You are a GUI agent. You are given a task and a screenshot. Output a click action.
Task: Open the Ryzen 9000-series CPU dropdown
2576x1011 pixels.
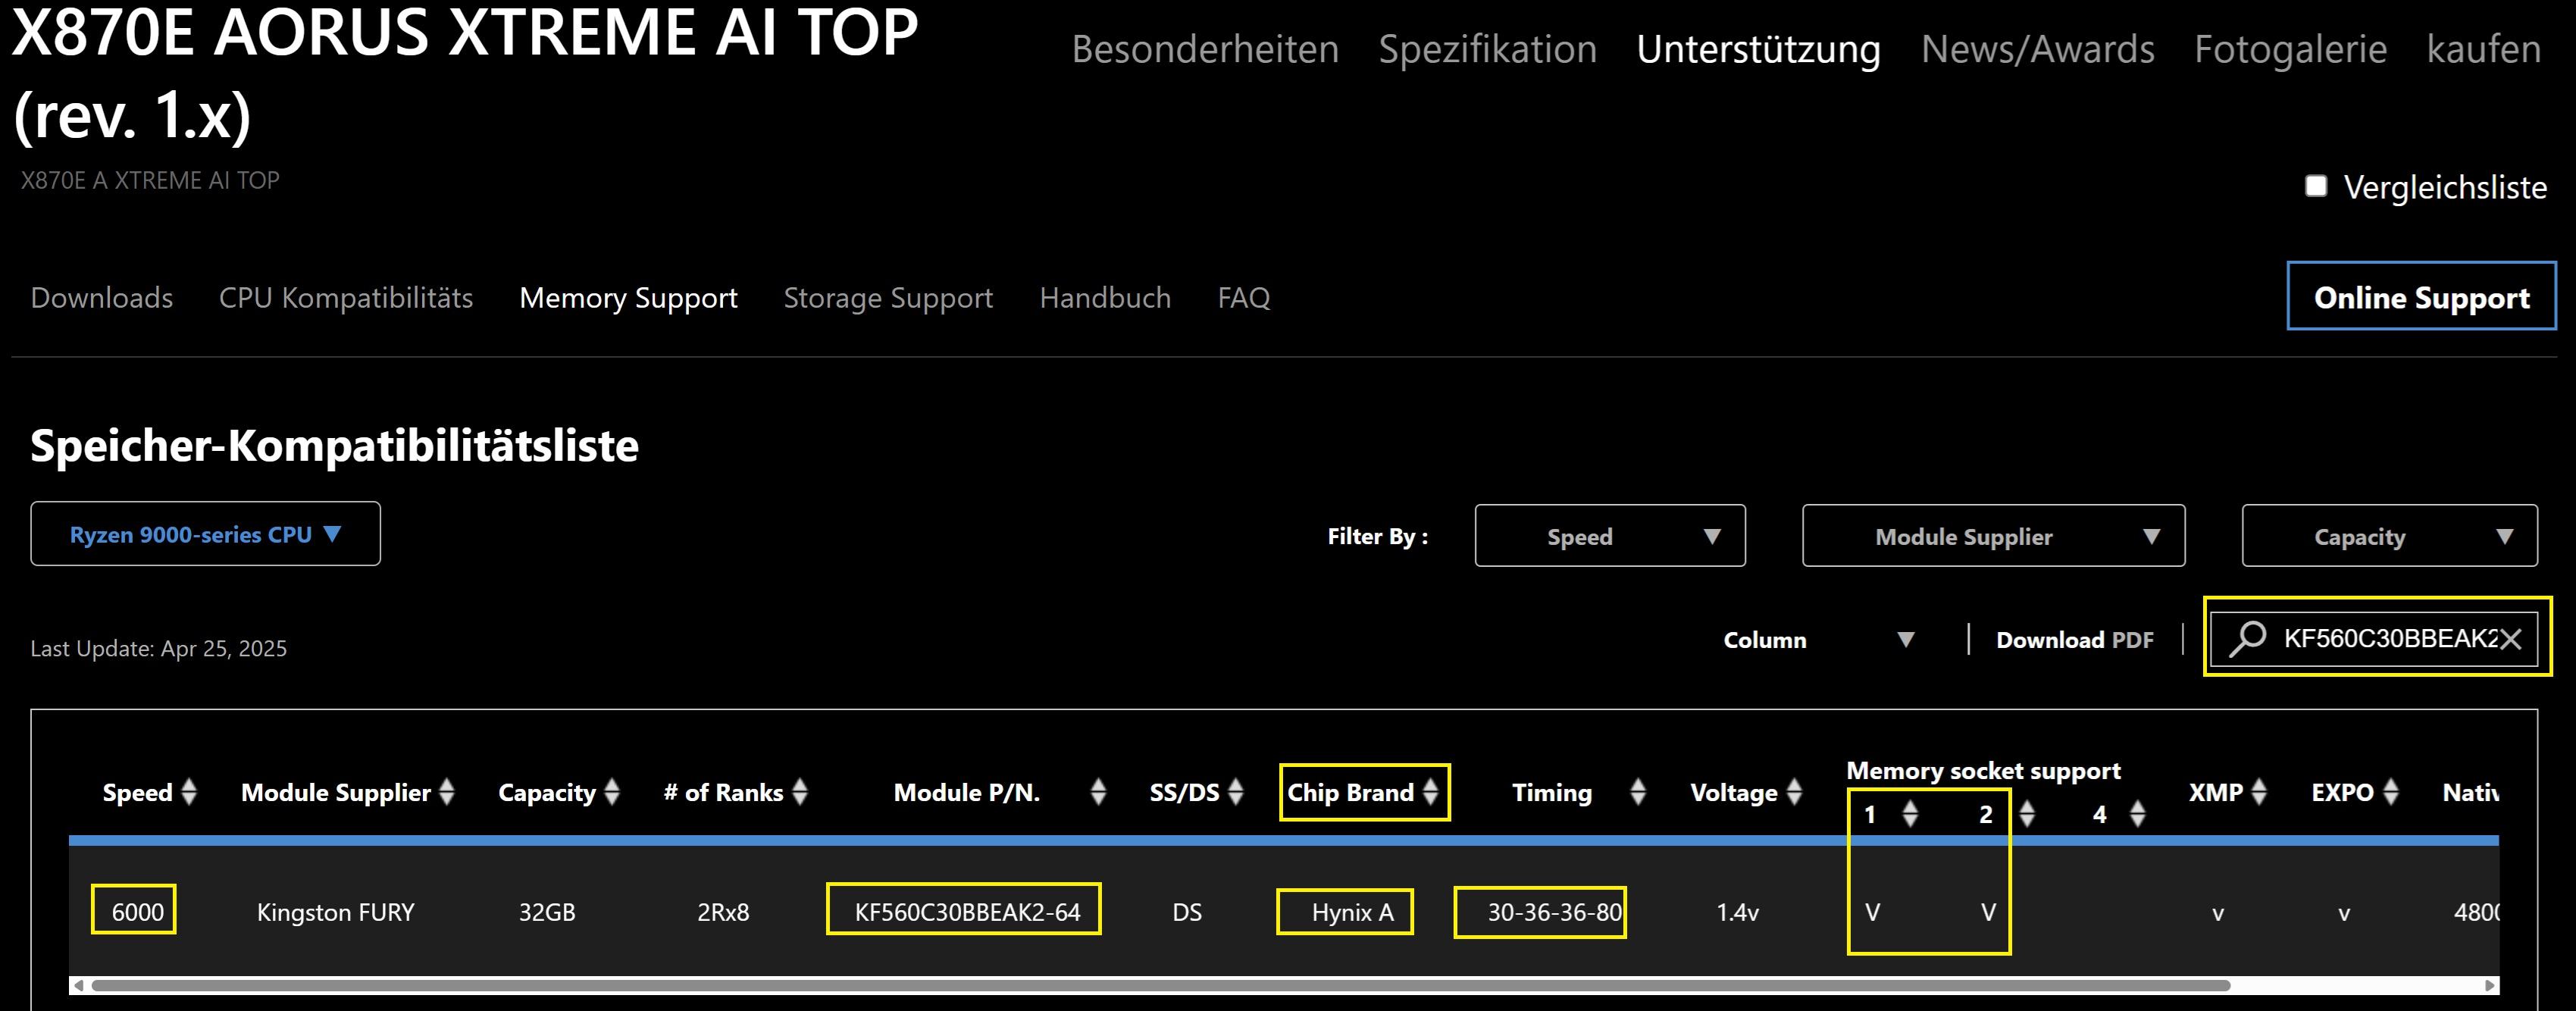205,534
